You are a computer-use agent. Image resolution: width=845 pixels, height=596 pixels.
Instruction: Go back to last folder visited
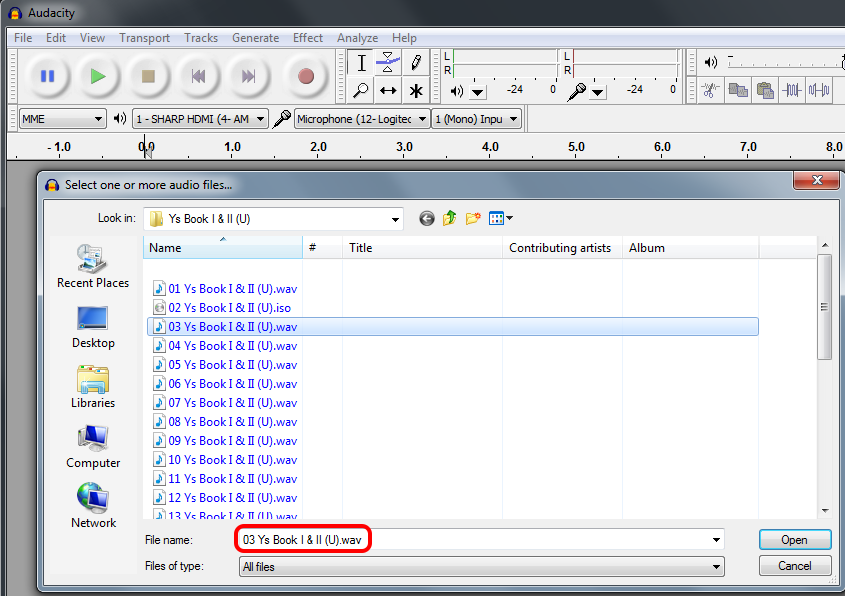click(427, 218)
